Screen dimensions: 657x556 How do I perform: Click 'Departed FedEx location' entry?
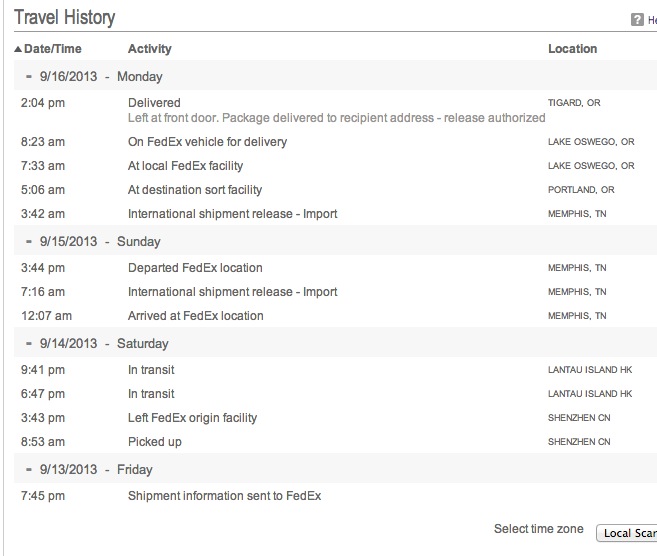point(195,268)
